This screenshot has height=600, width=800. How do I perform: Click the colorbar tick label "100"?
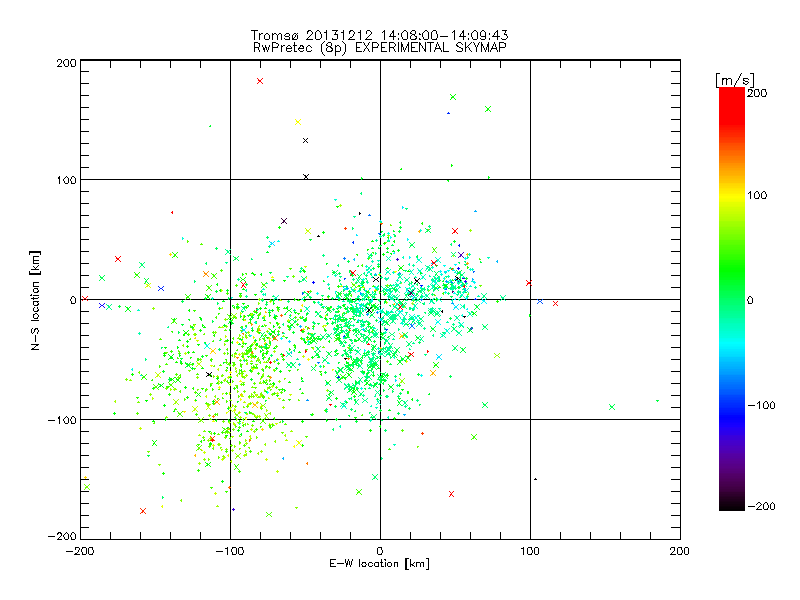pos(757,195)
